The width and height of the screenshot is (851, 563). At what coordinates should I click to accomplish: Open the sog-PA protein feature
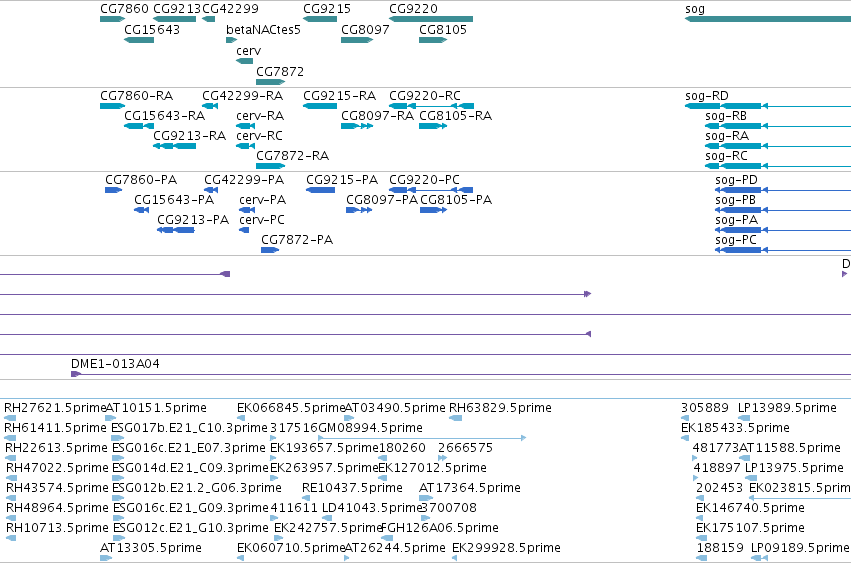(x=783, y=230)
